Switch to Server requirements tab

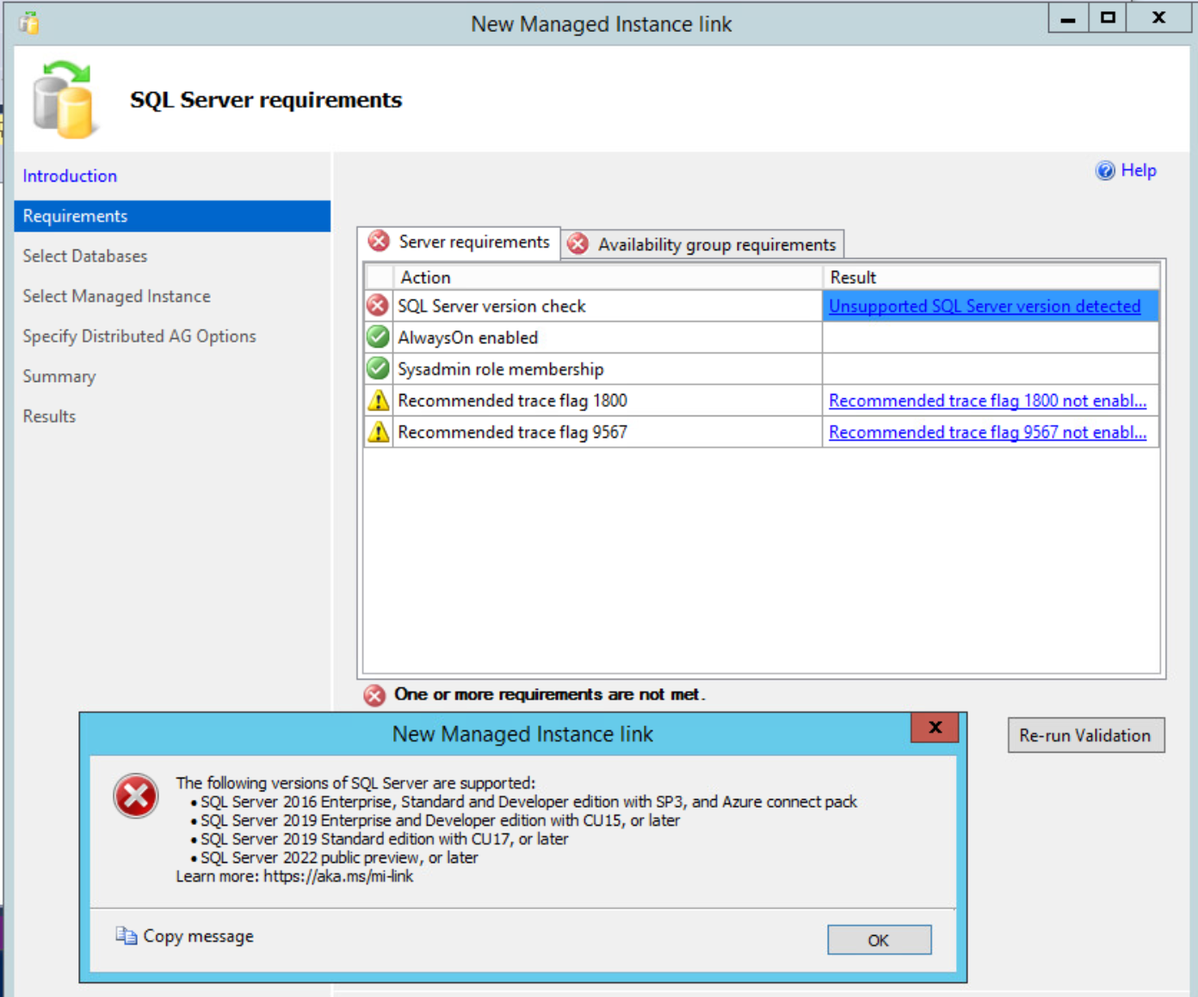tap(458, 242)
